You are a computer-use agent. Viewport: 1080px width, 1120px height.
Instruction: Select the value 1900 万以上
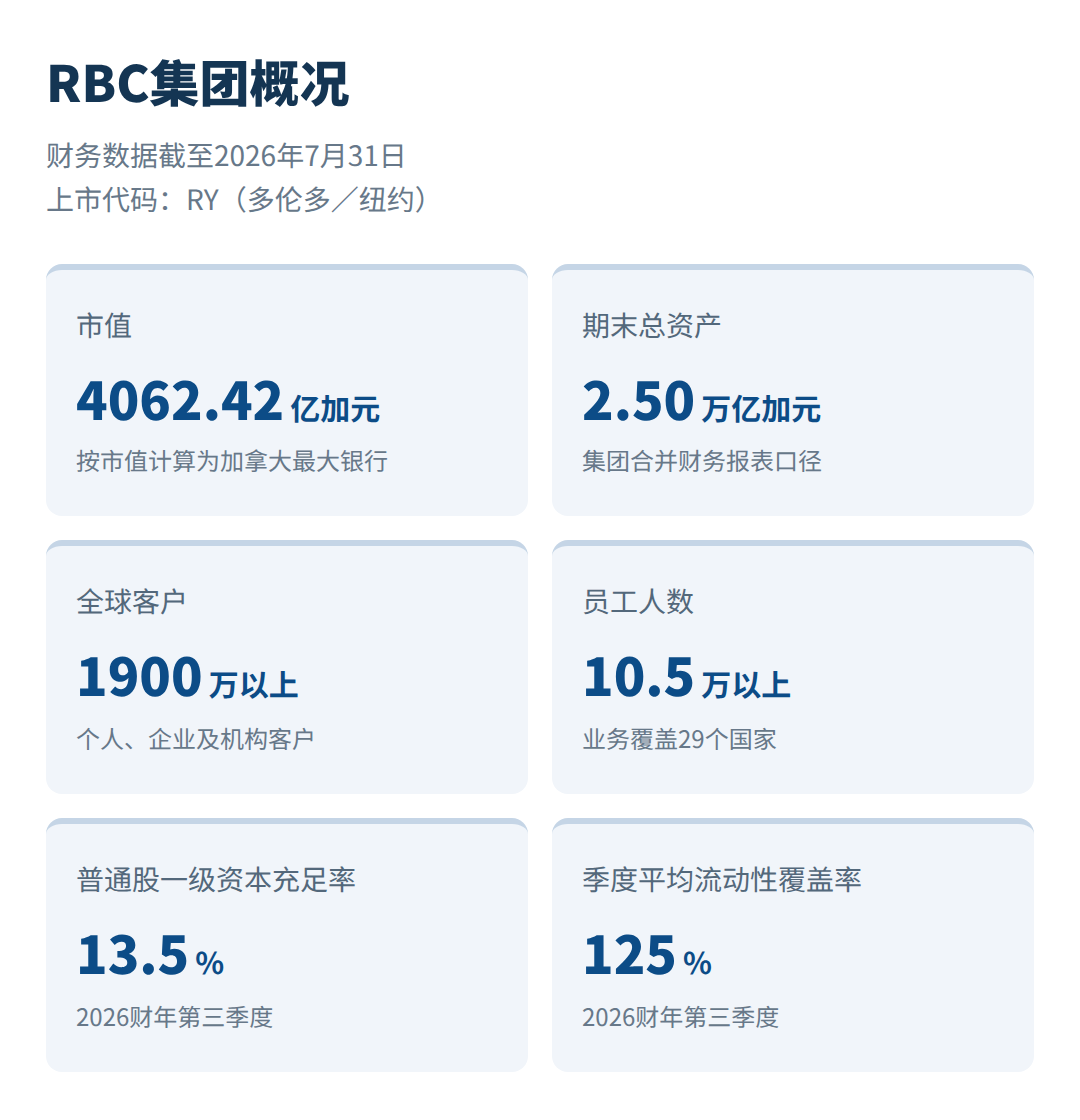tap(188, 677)
